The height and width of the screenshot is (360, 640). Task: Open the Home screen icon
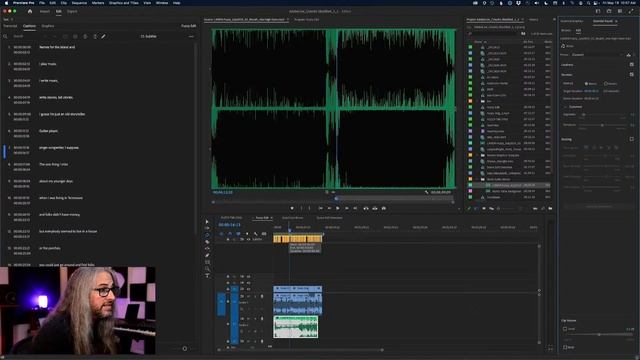[x=30, y=11]
